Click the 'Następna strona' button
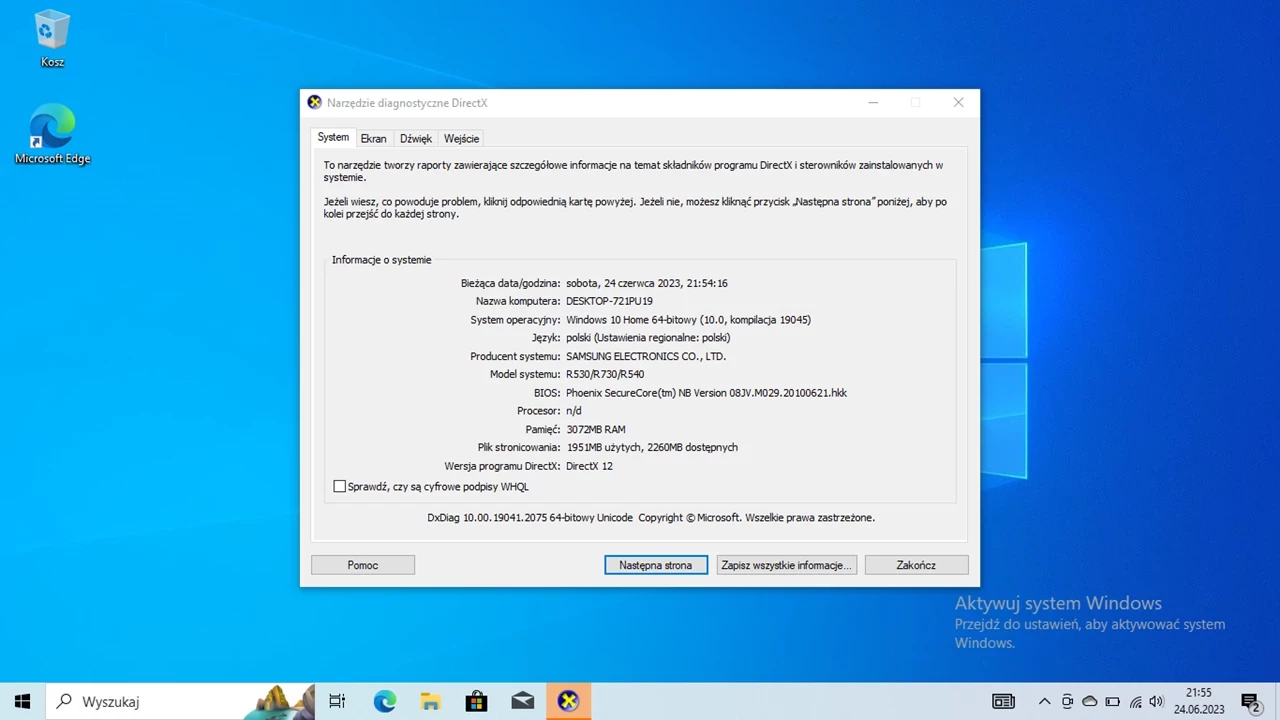This screenshot has width=1280, height=720. pos(655,565)
